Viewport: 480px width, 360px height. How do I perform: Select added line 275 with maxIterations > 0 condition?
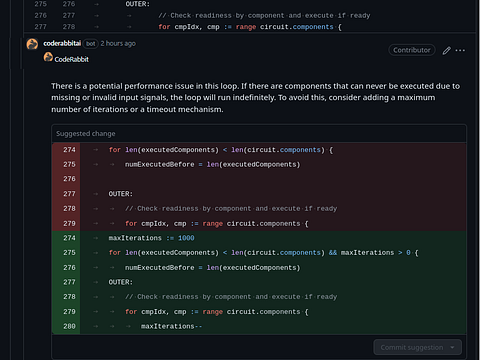coord(259,253)
